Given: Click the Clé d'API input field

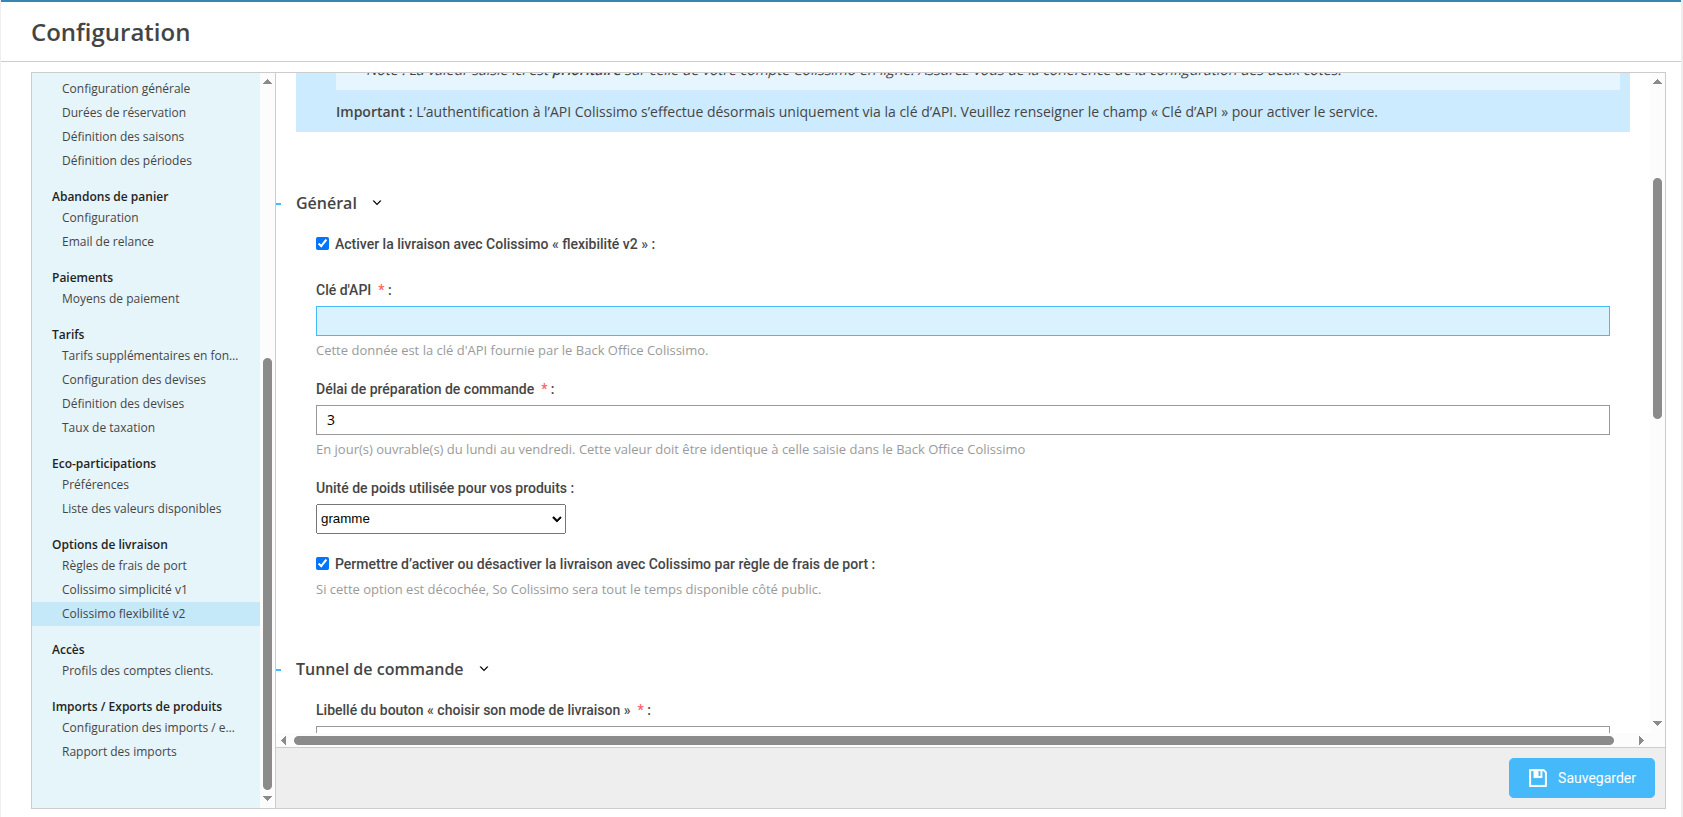Looking at the screenshot, I should [x=962, y=321].
